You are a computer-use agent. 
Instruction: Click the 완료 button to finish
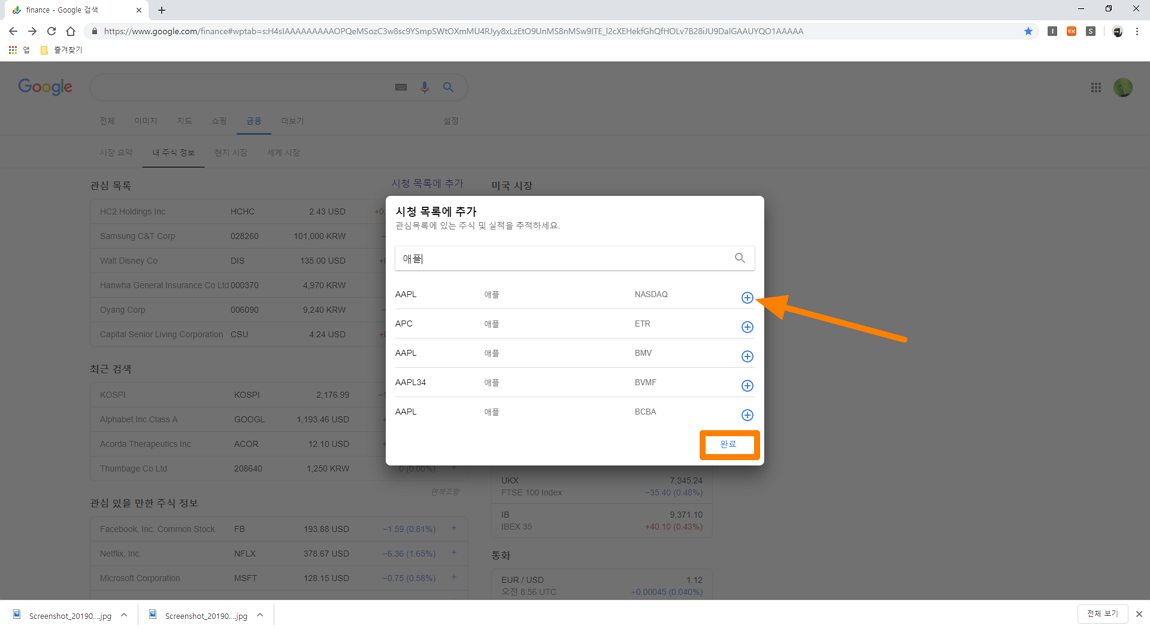[728, 444]
